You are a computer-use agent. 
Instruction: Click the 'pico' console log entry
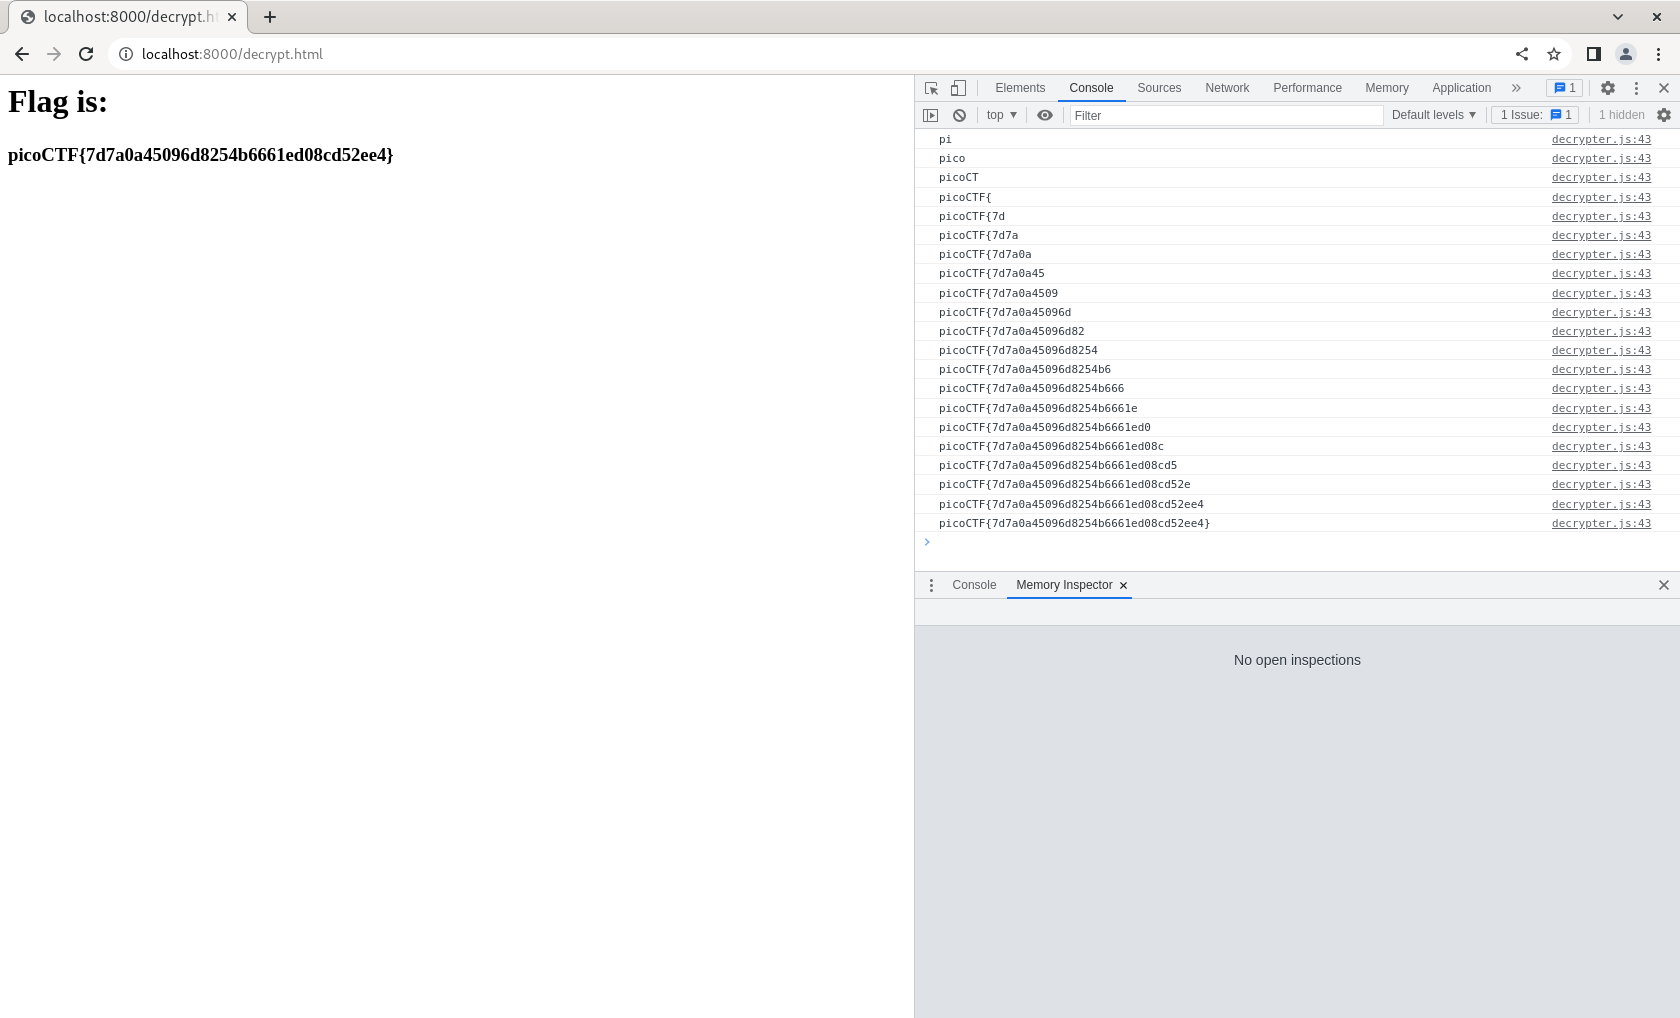(952, 159)
